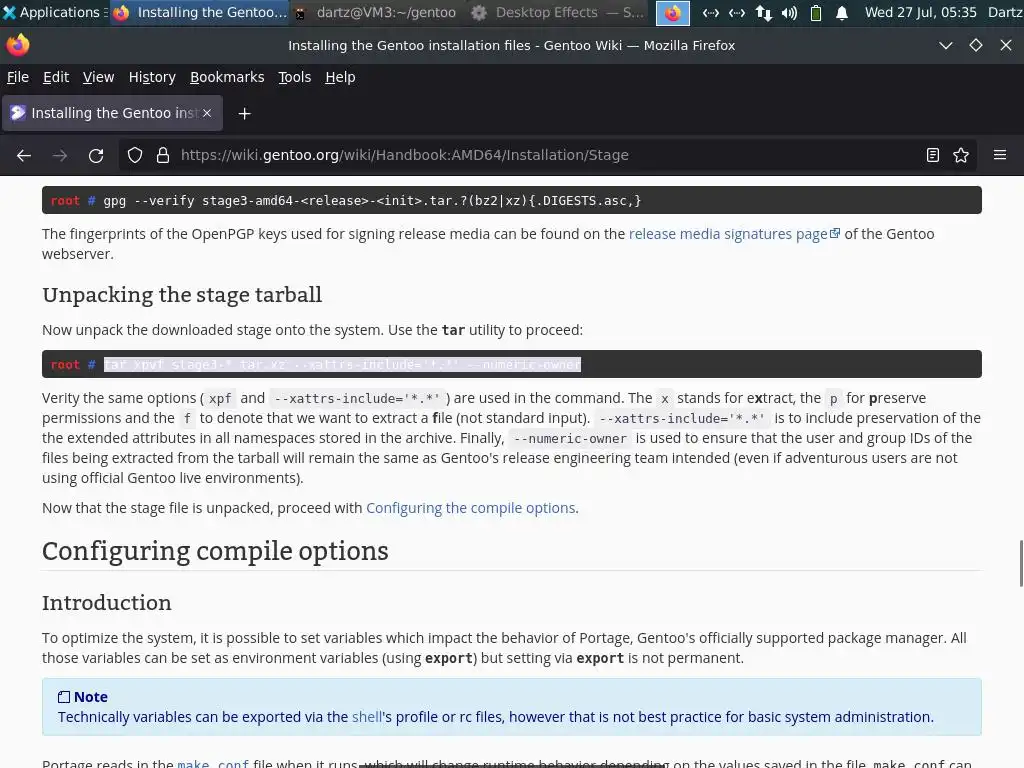Open the History menu
The height and width of the screenshot is (768, 1024).
pyautogui.click(x=152, y=77)
